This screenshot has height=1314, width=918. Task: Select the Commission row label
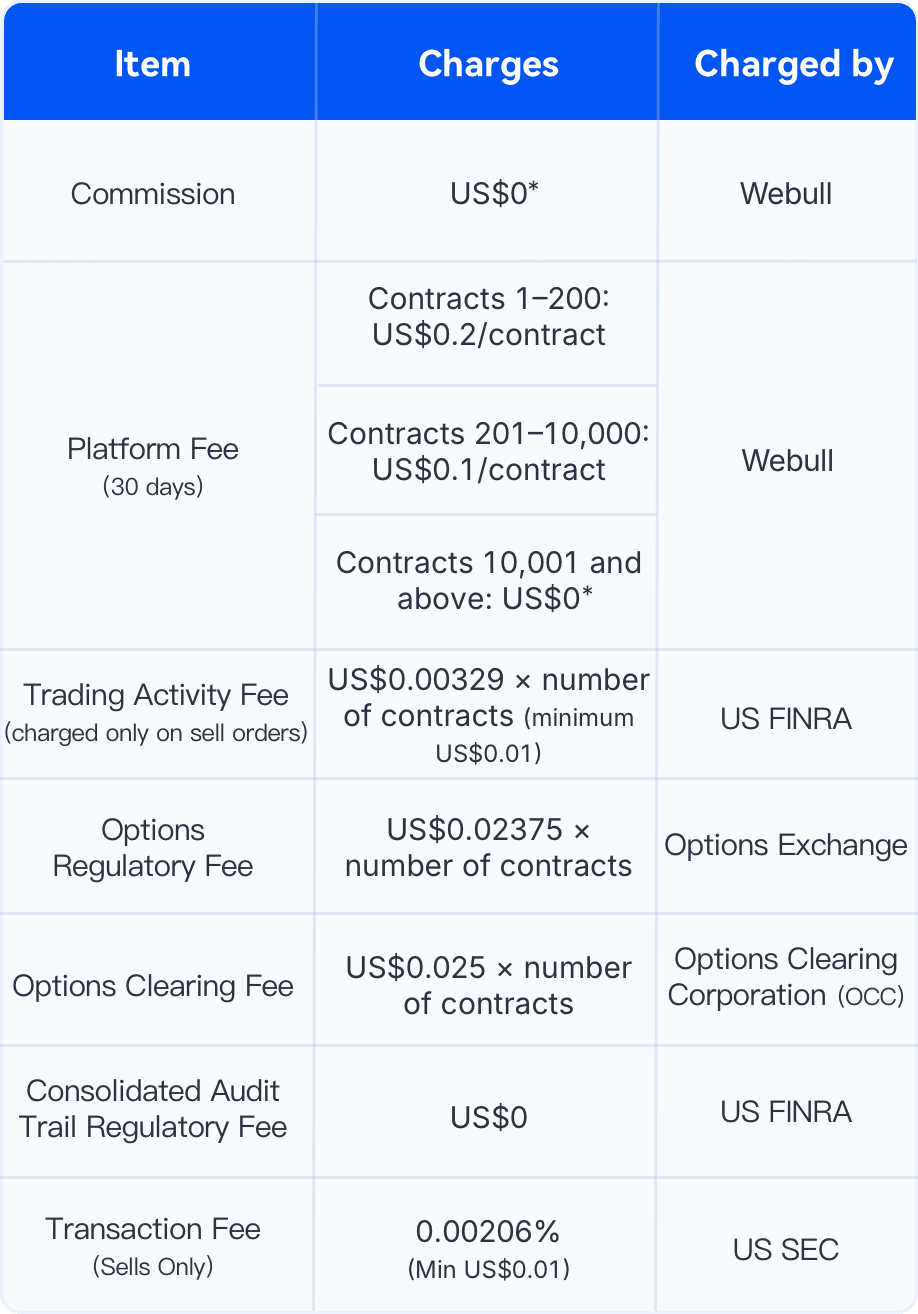(153, 193)
